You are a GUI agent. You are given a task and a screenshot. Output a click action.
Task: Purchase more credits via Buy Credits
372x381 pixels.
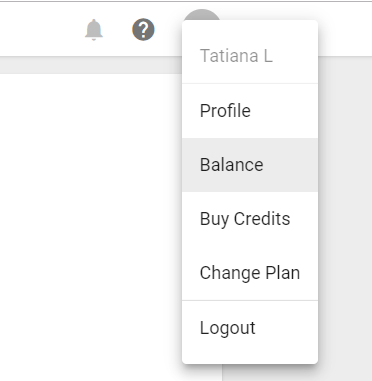pyautogui.click(x=250, y=219)
